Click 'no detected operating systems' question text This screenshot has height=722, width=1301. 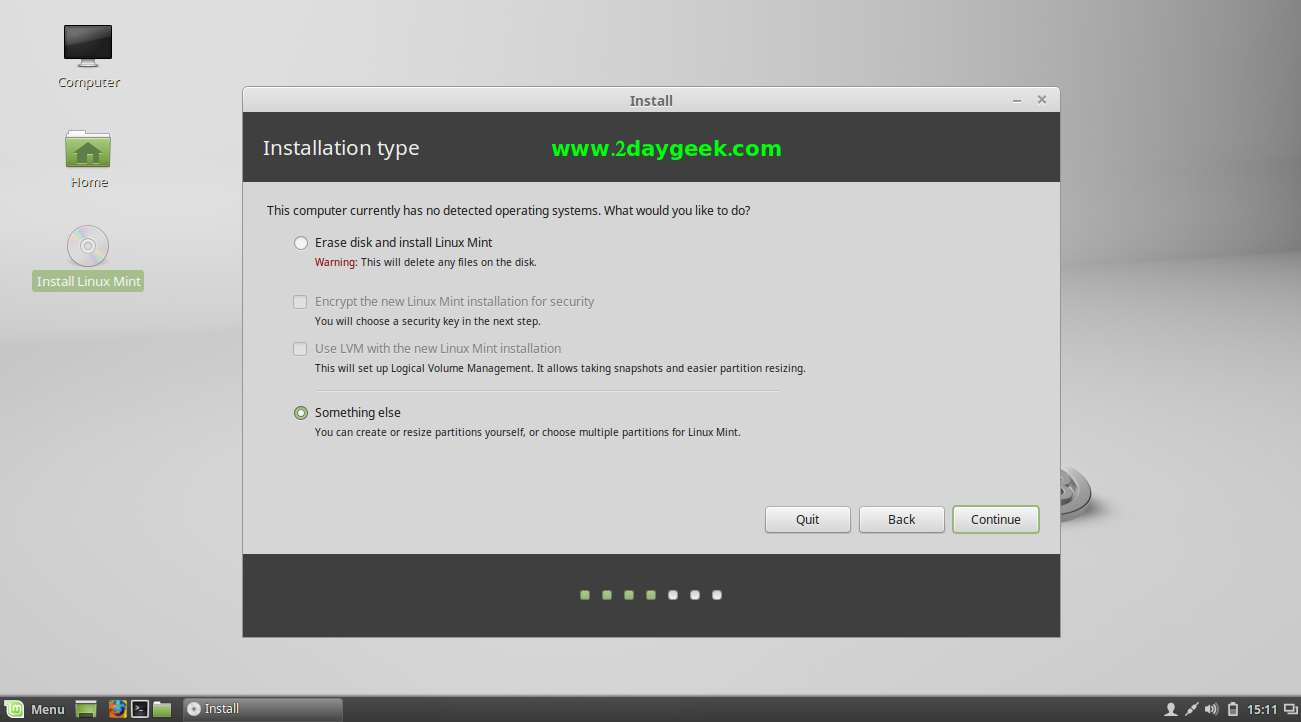[509, 211]
